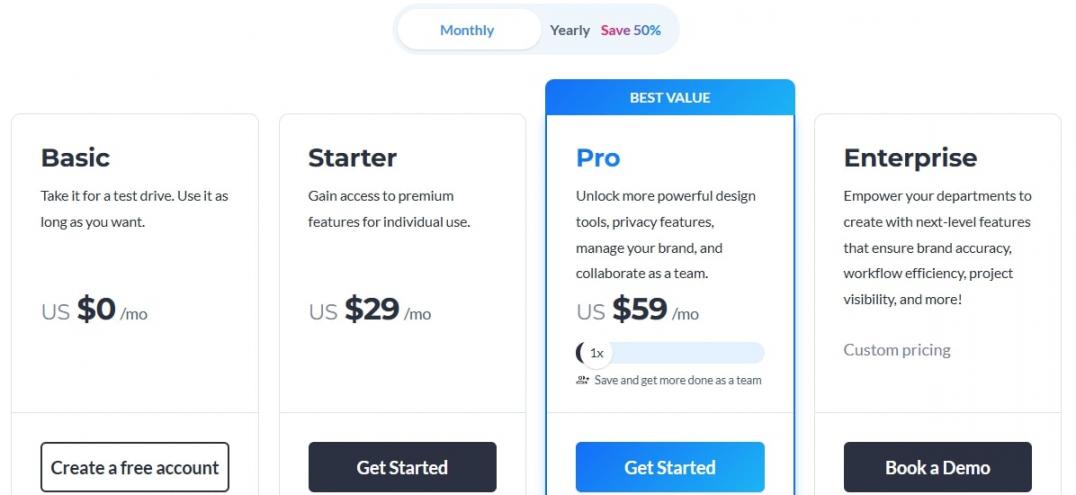Click Create a free account button

[135, 467]
